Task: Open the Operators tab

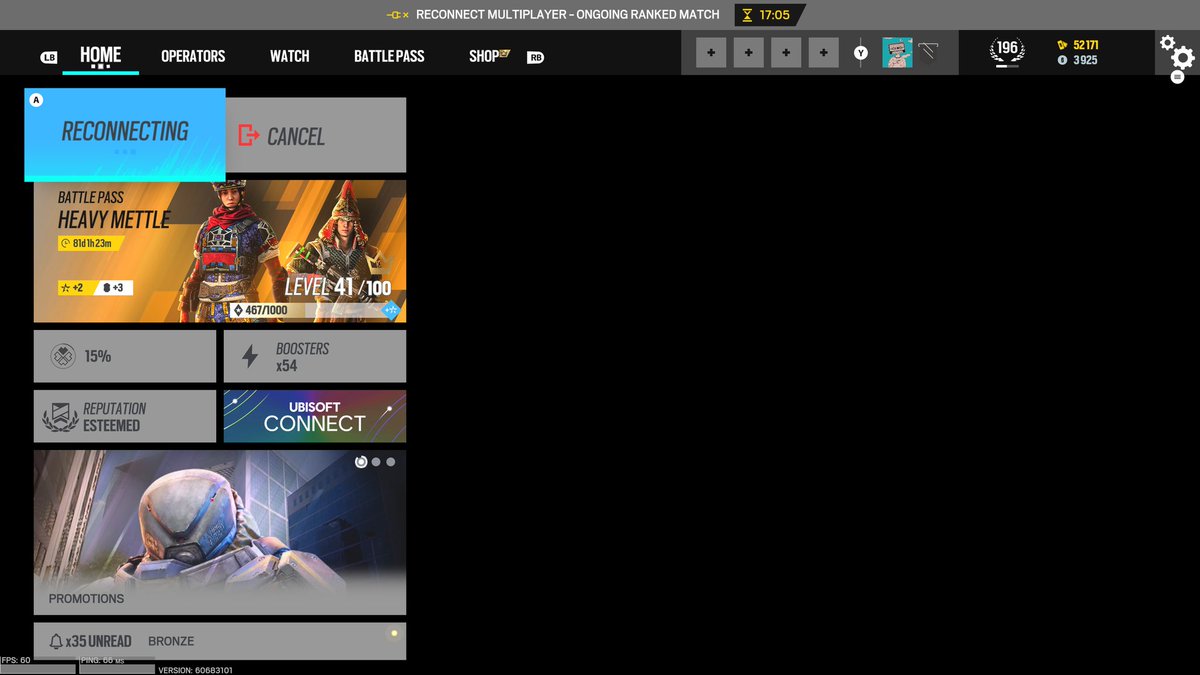Action: pyautogui.click(x=193, y=56)
